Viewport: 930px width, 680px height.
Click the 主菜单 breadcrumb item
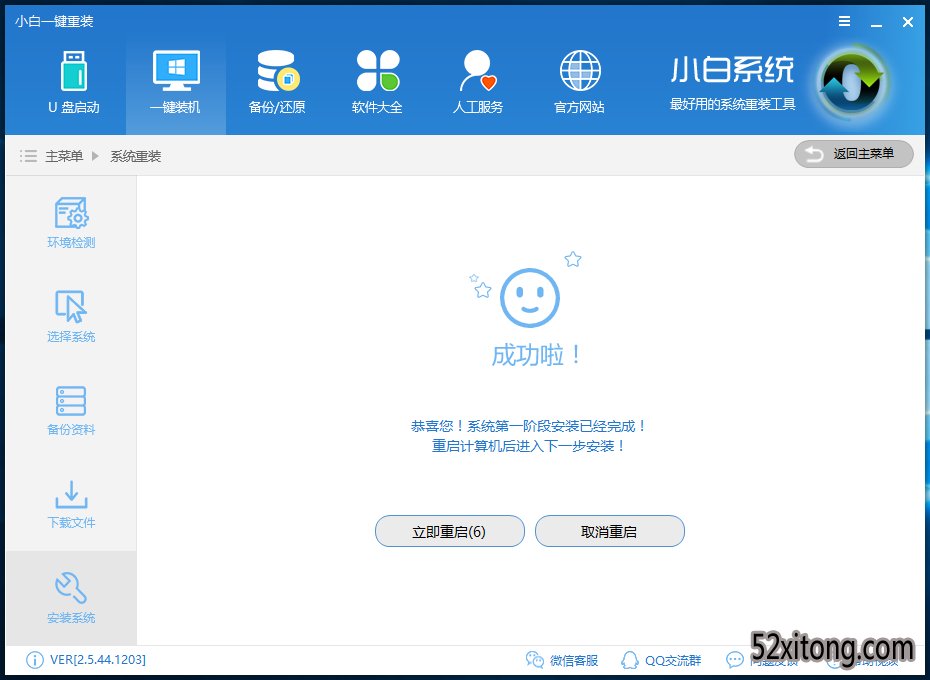[64, 156]
